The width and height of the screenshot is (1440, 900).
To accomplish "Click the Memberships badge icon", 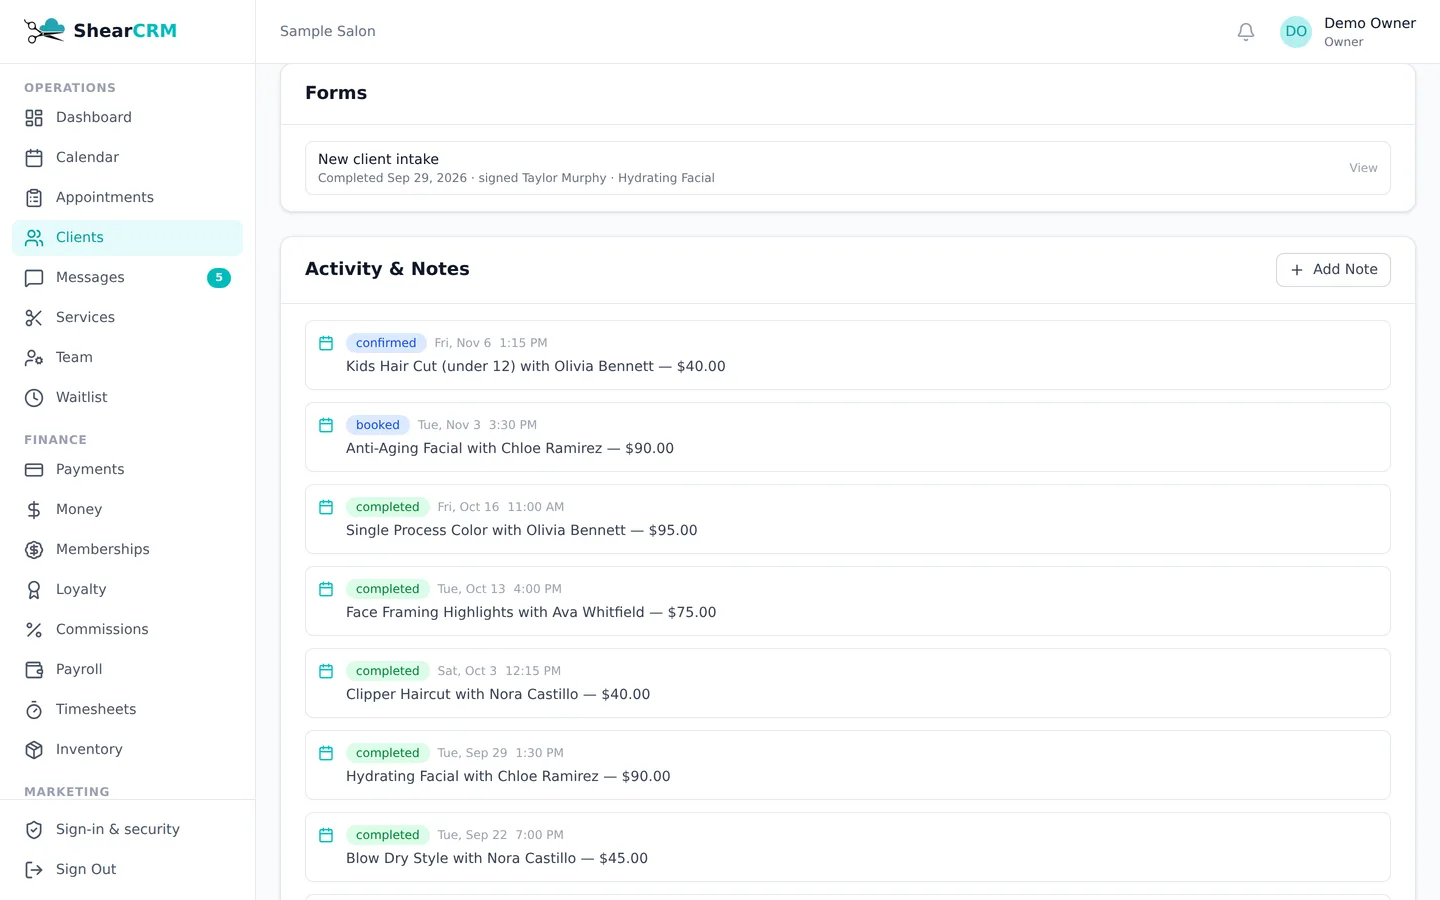I will point(34,550).
